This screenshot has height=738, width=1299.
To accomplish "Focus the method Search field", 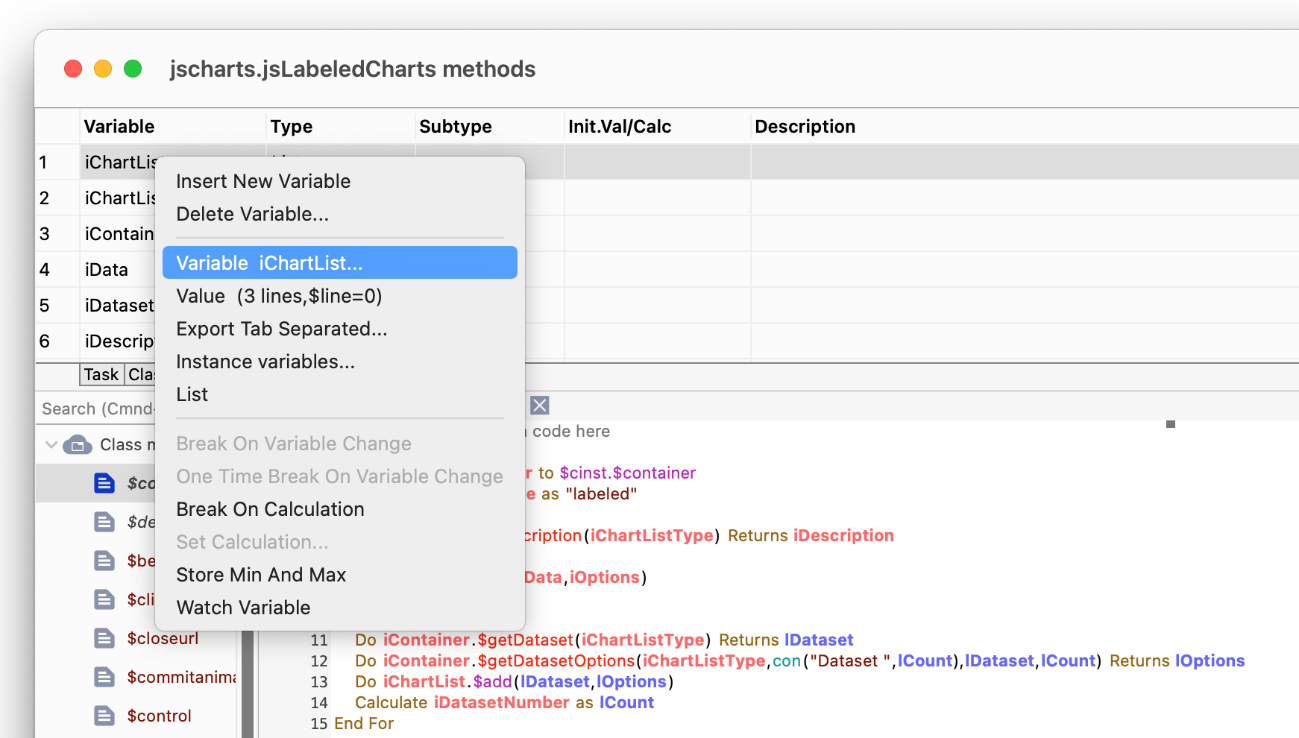I will point(97,408).
